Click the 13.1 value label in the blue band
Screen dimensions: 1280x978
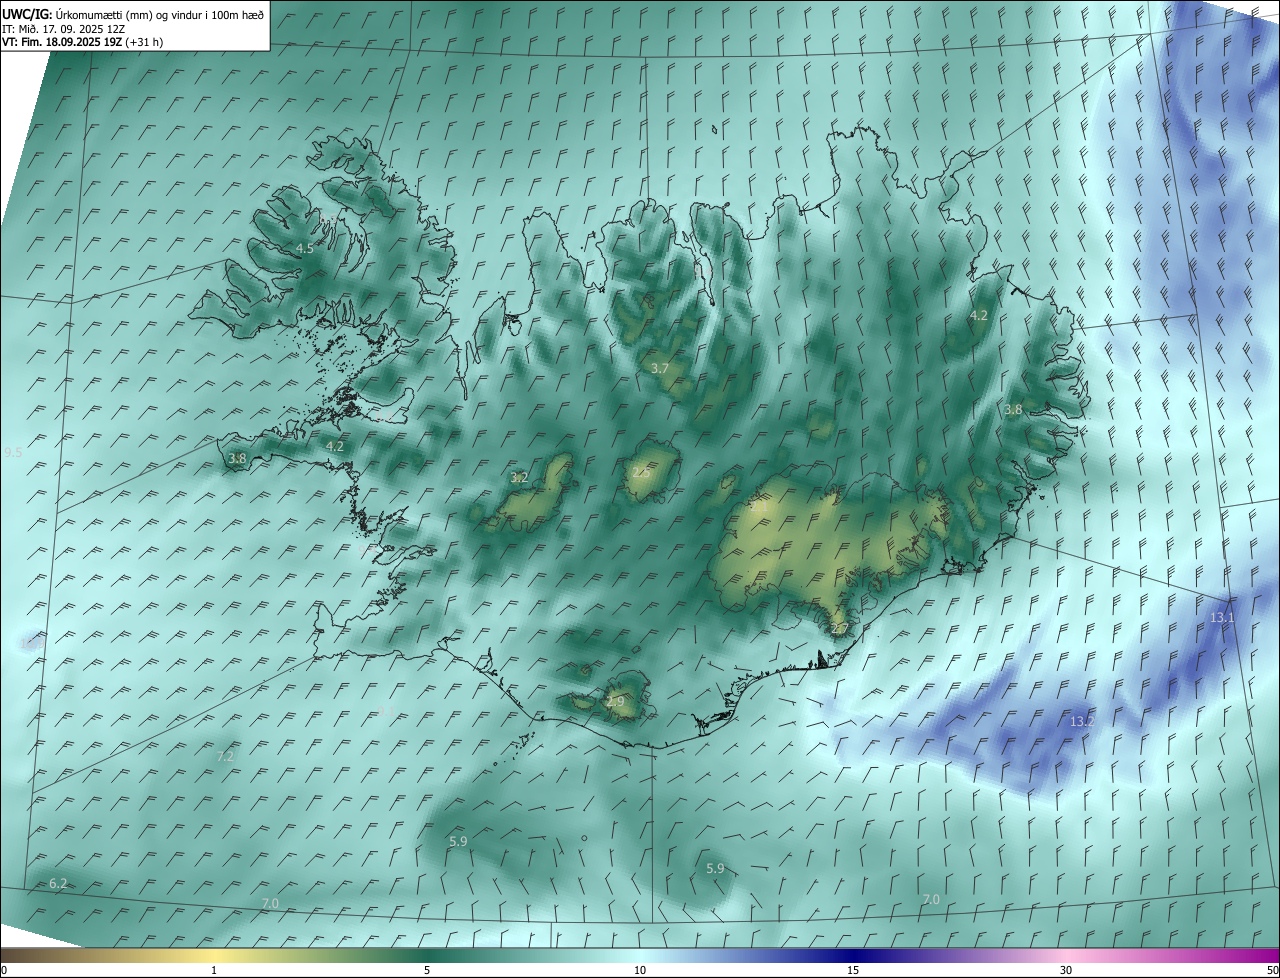[1223, 618]
